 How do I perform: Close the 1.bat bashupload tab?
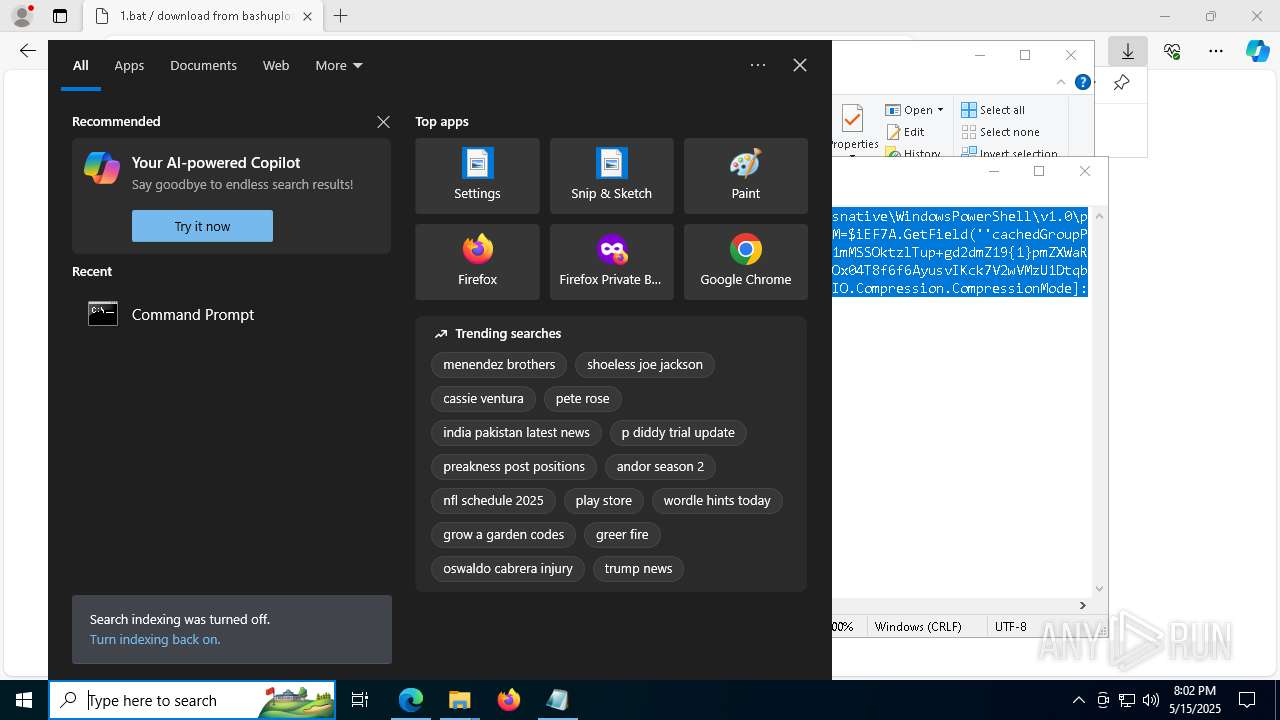point(307,16)
